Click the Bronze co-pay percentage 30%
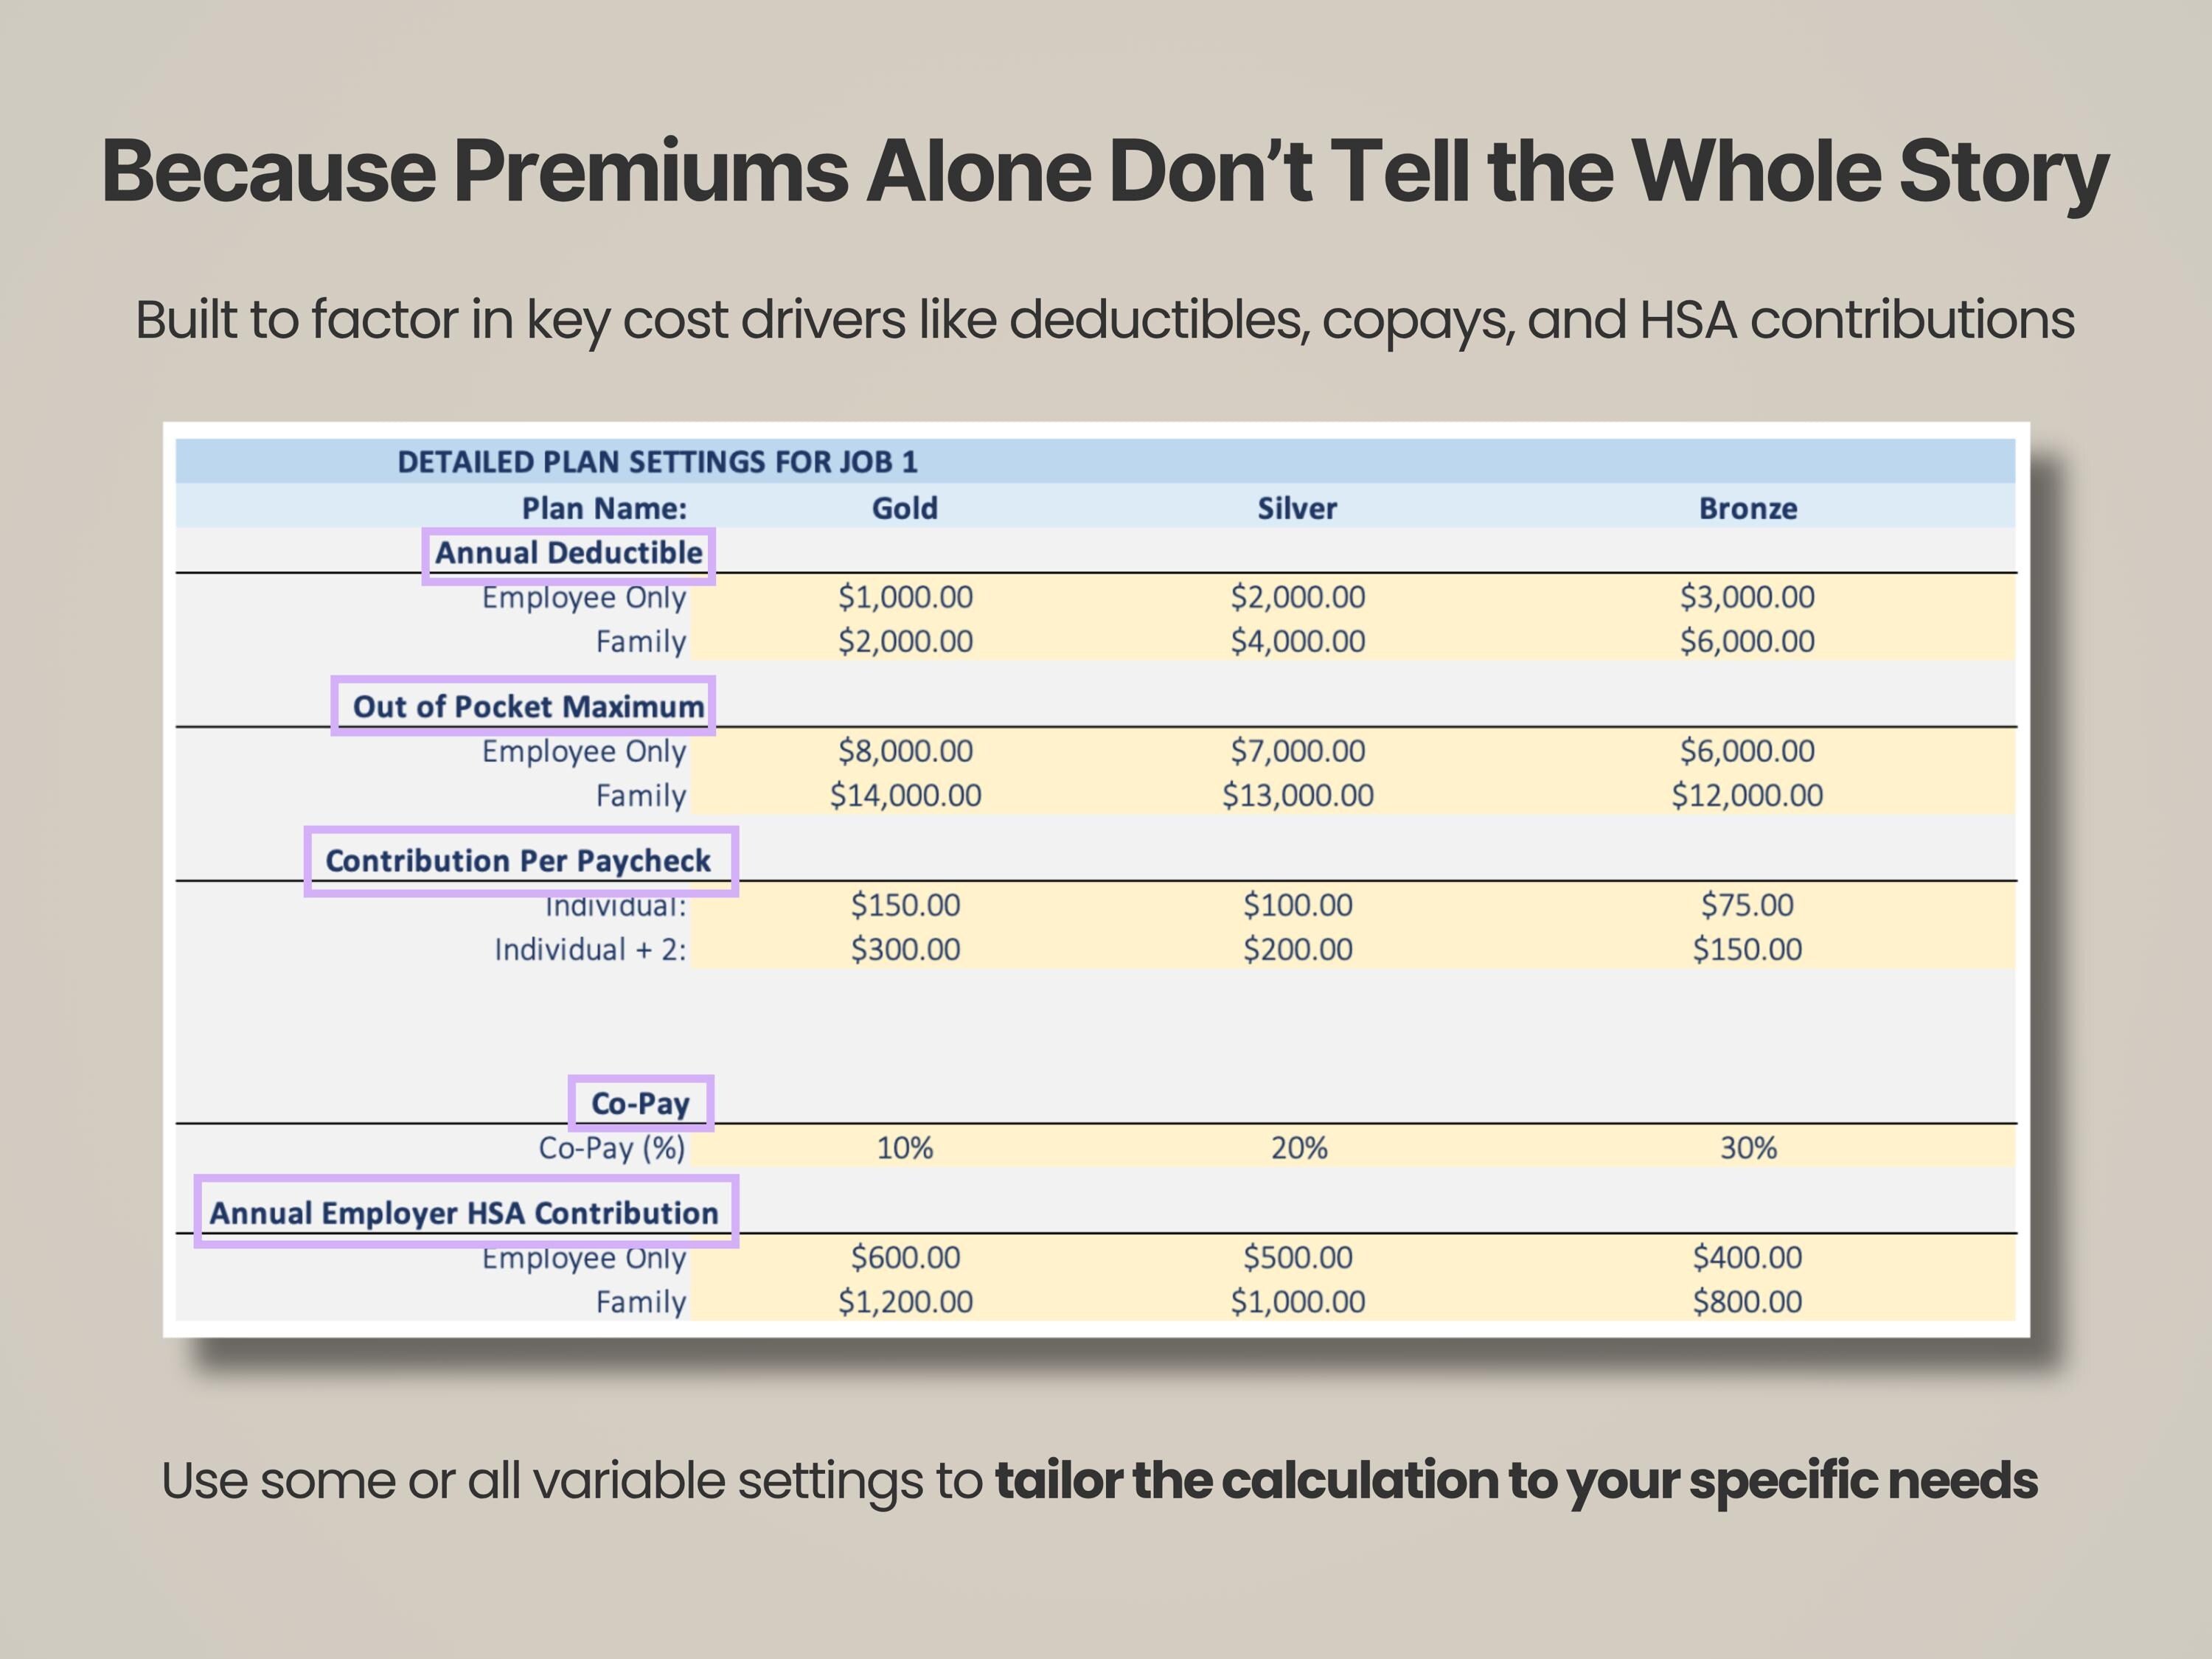The height and width of the screenshot is (1659, 2212). (x=1748, y=1148)
